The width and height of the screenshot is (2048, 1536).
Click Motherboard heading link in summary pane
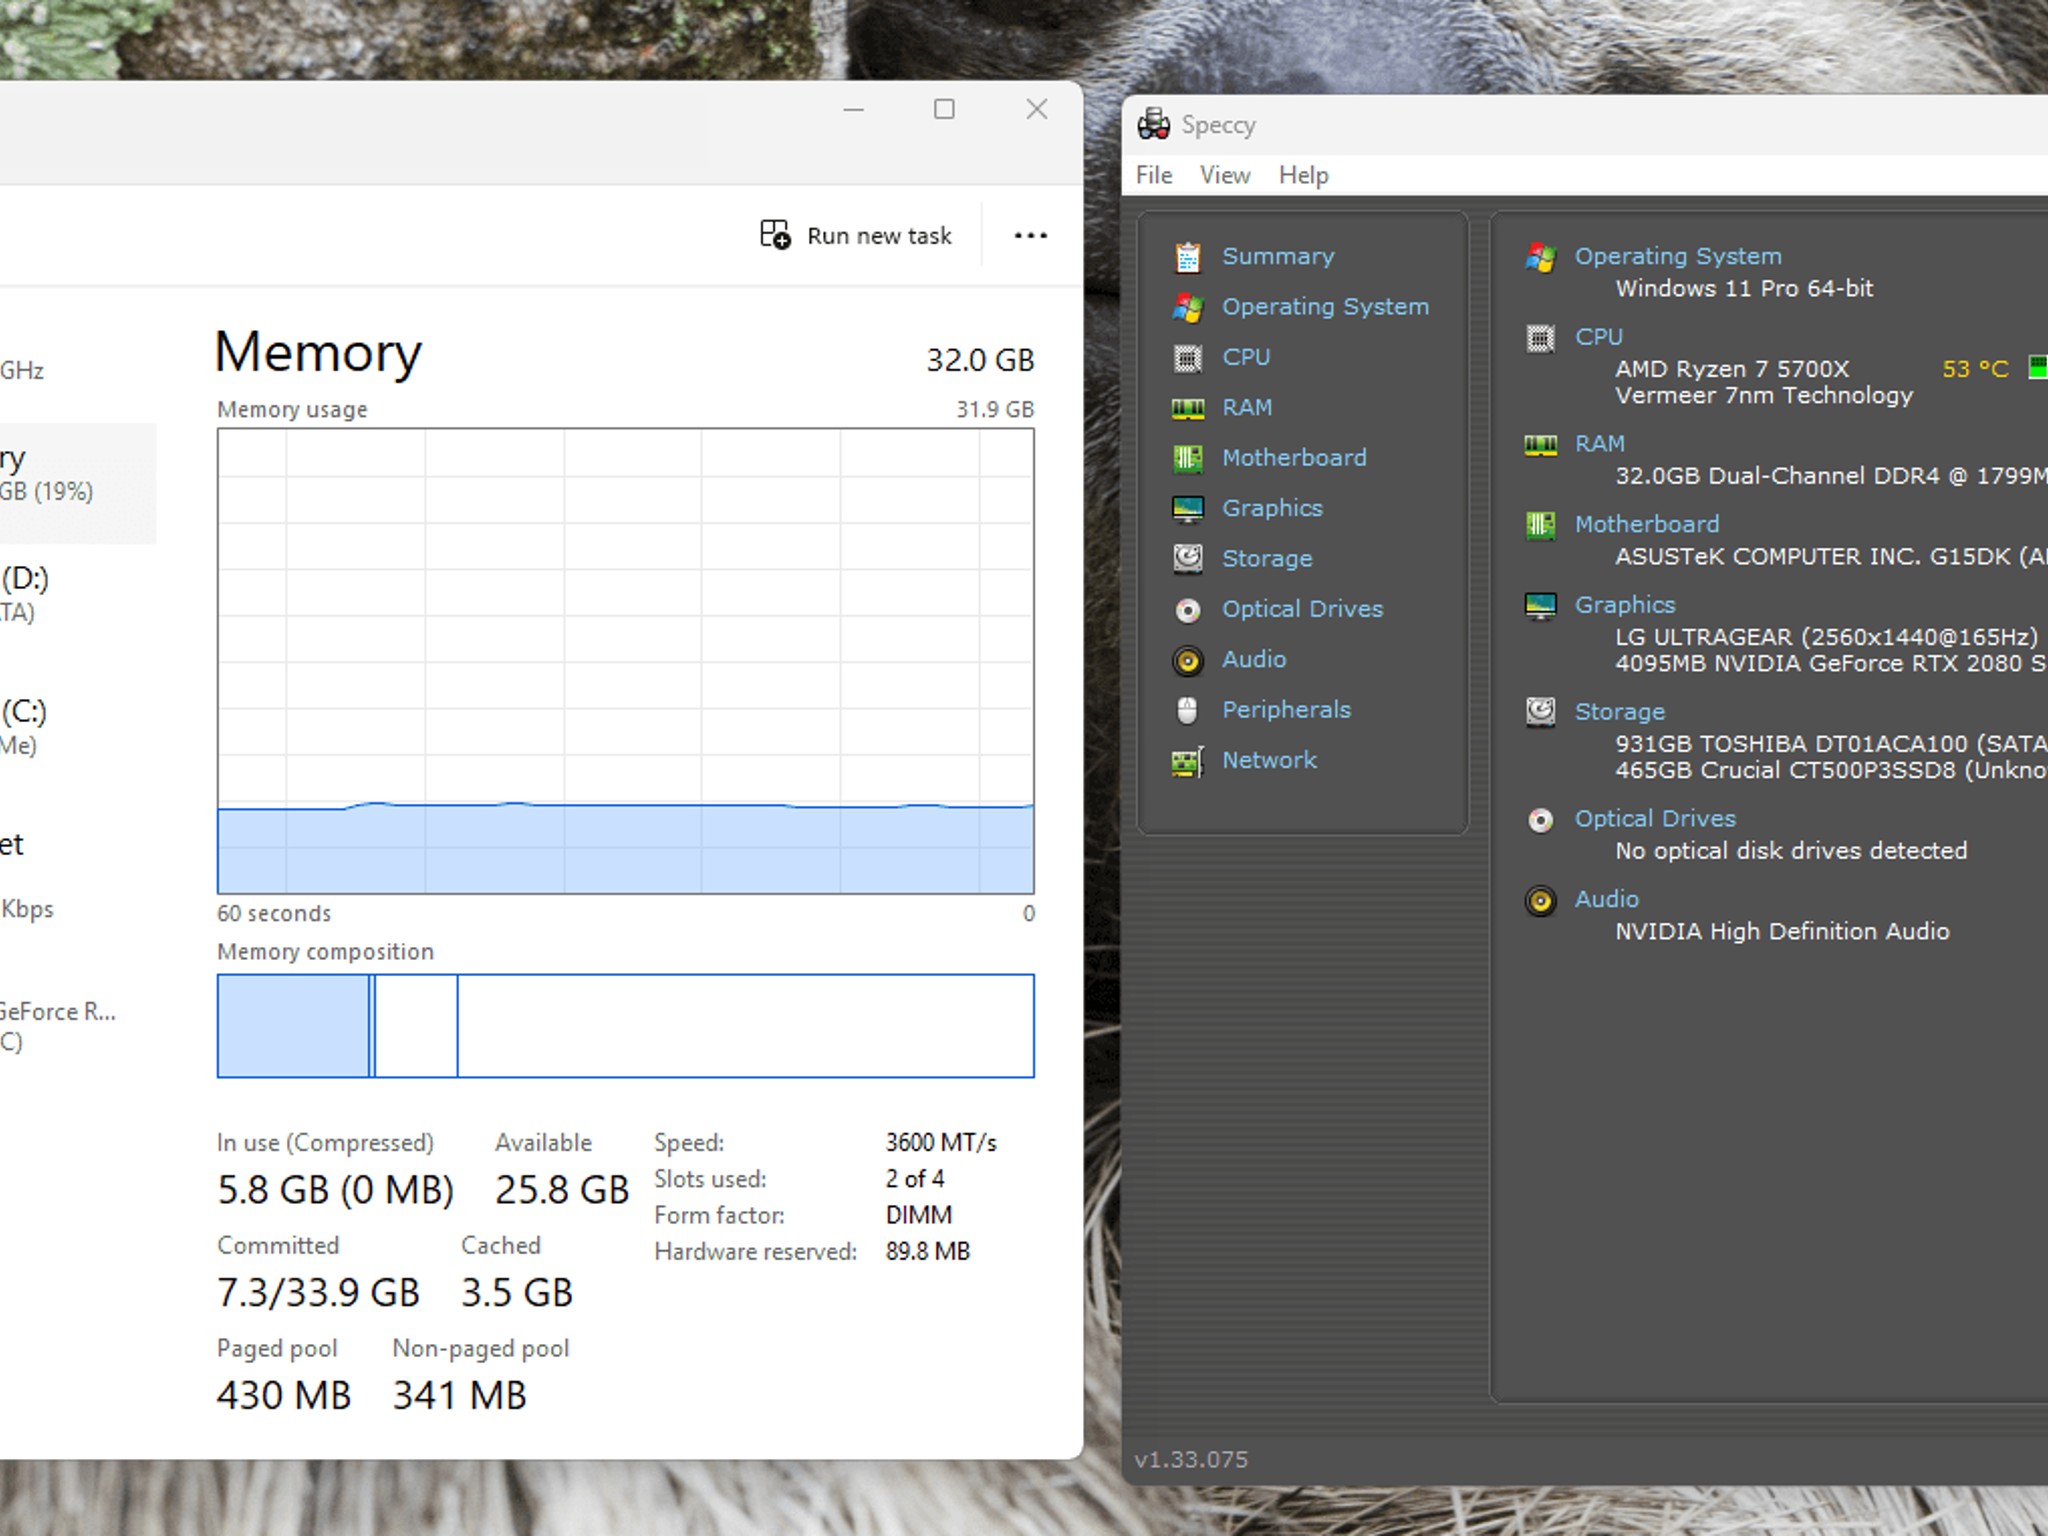coord(1647,524)
